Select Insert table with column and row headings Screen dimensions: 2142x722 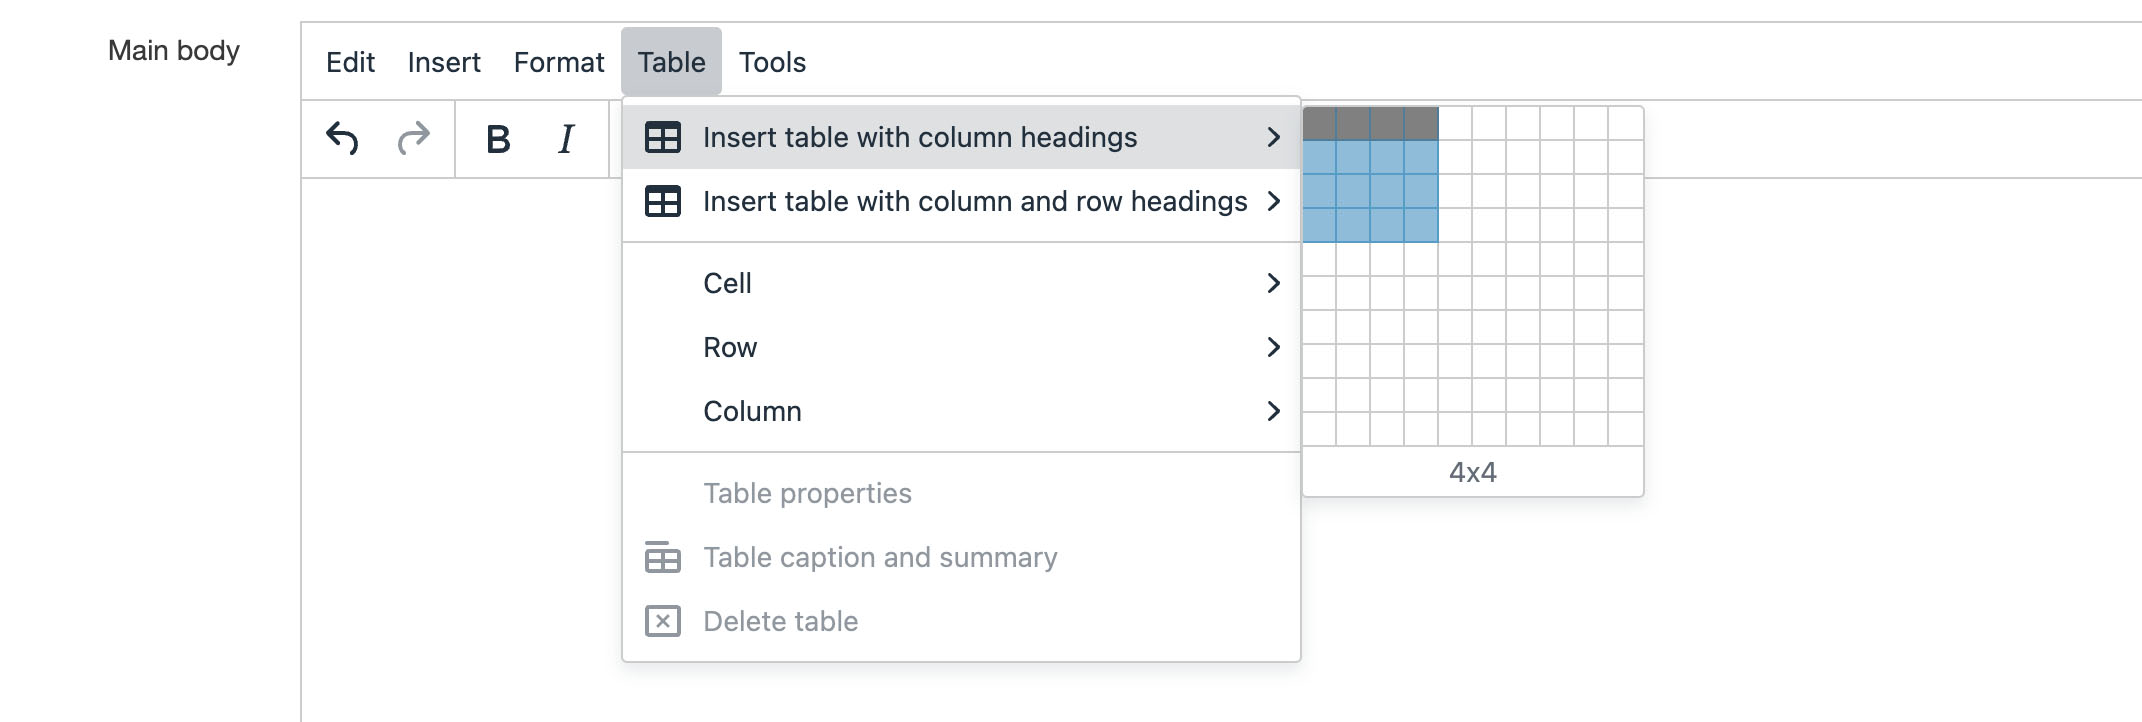tap(975, 201)
